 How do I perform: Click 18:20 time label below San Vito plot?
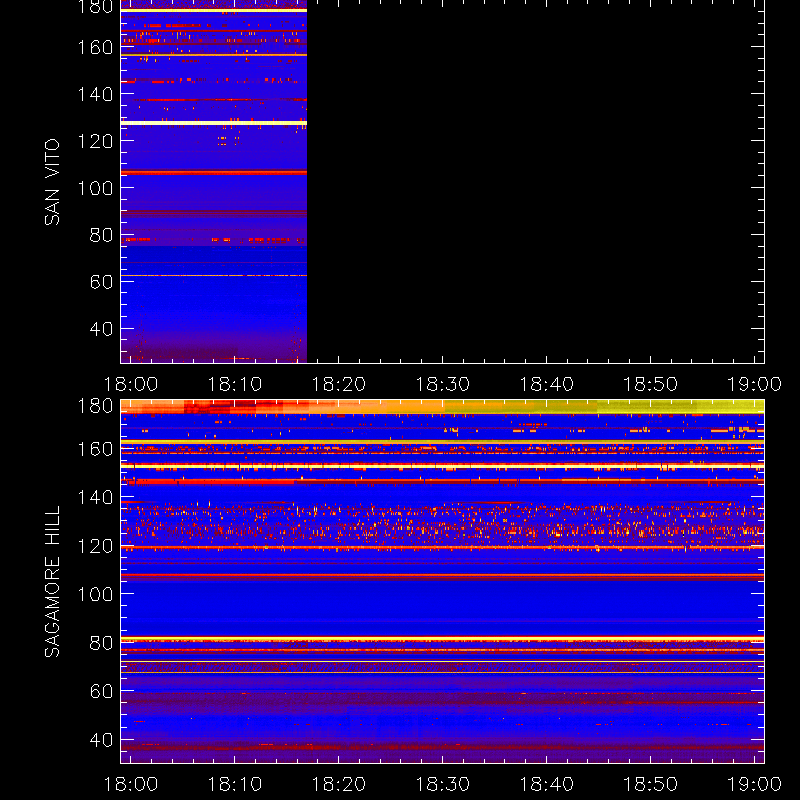339,384
